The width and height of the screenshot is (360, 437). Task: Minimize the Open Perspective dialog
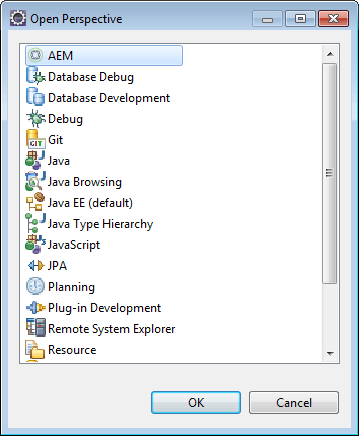[x=267, y=19]
